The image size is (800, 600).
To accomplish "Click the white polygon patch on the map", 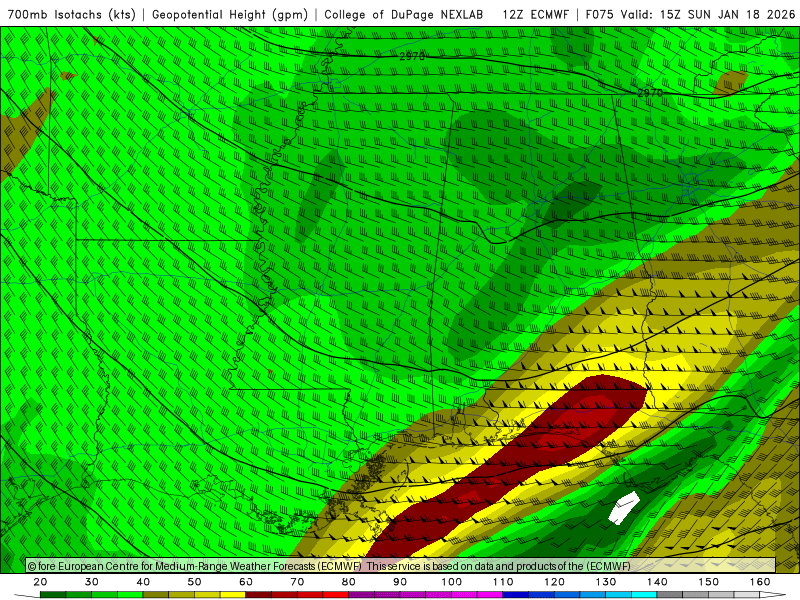I will [624, 508].
